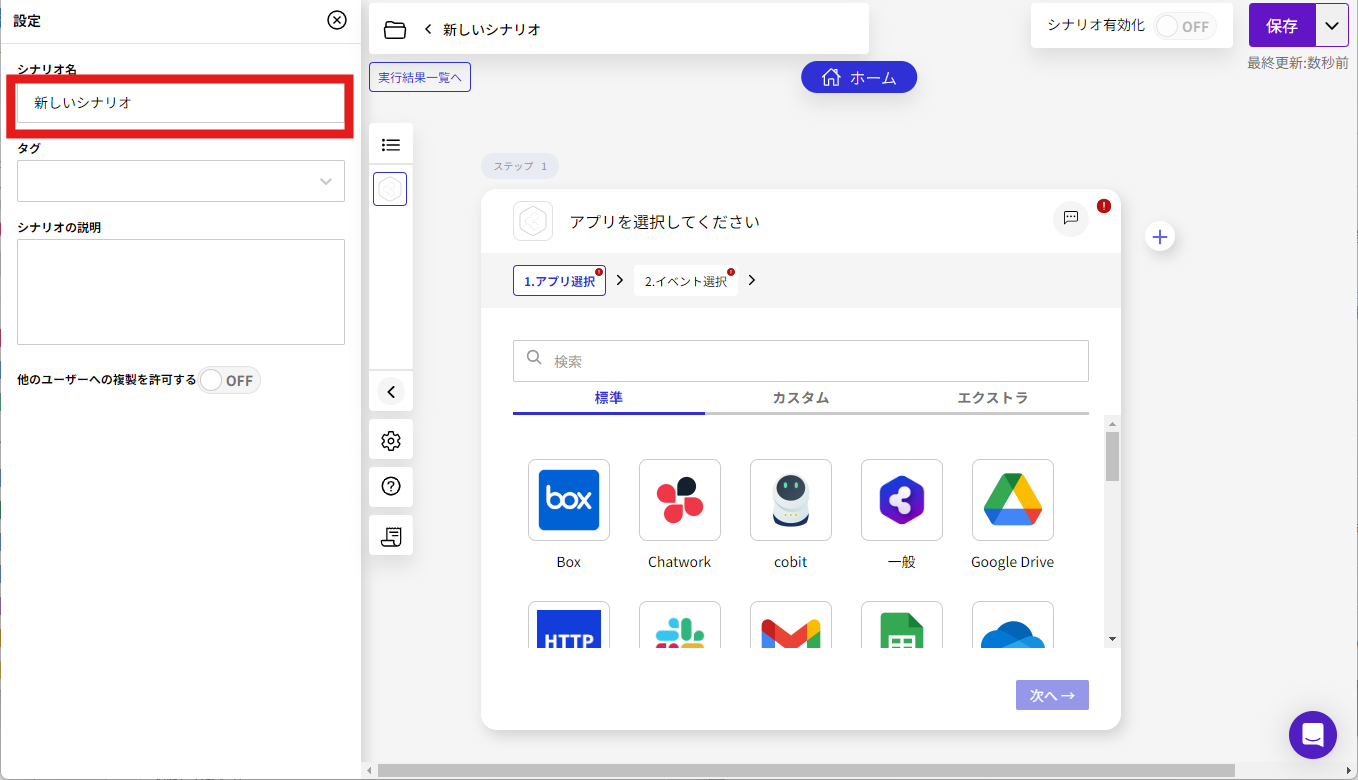Select the step 1 thumbnail in the sidebar
Screen dimensions: 1358x780
(x=390, y=188)
